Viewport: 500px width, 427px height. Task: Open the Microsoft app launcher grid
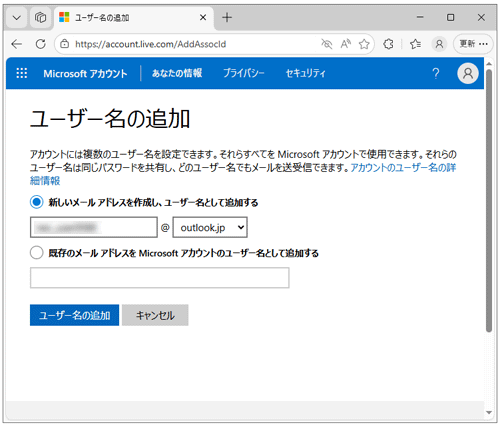click(x=22, y=73)
